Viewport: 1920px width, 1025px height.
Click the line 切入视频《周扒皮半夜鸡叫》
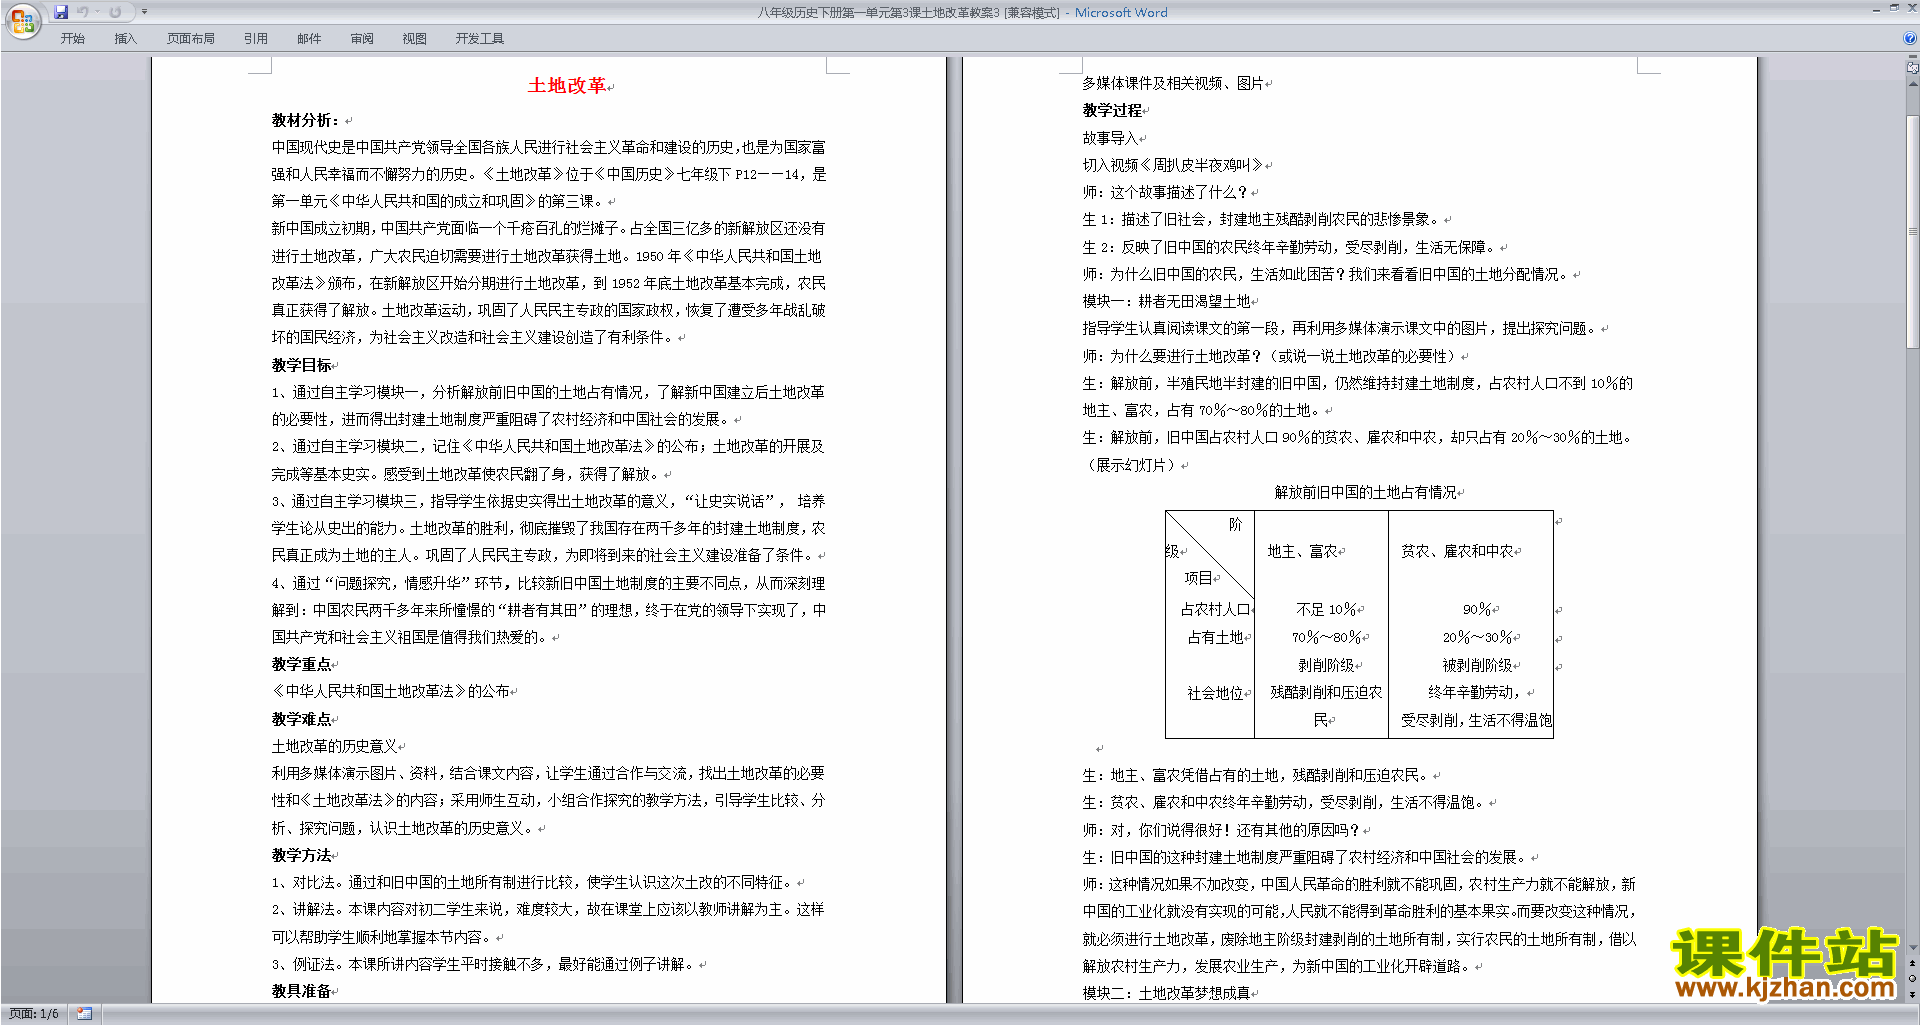1173,165
